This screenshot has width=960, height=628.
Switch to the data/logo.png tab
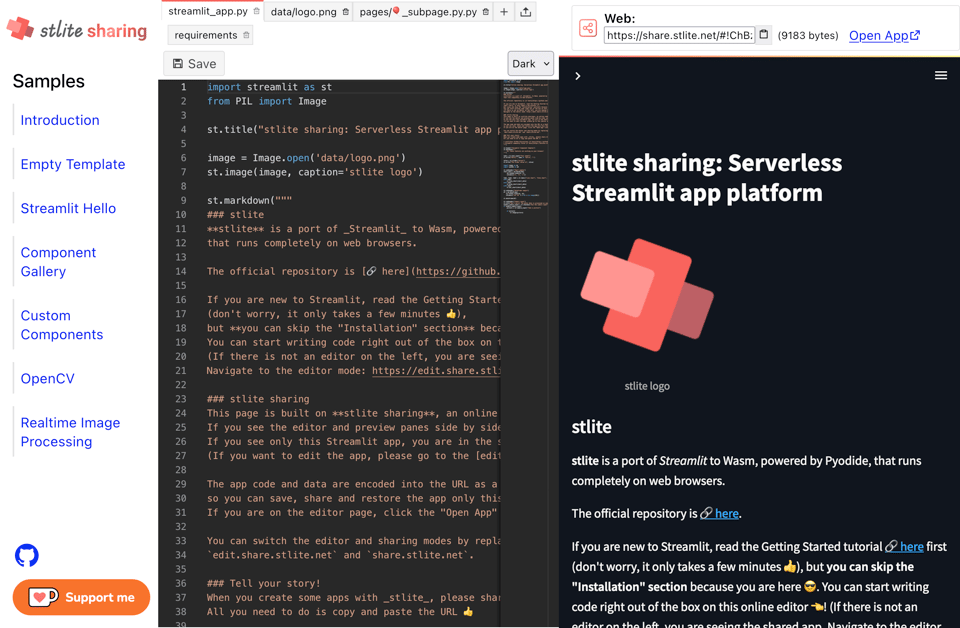[x=303, y=12]
